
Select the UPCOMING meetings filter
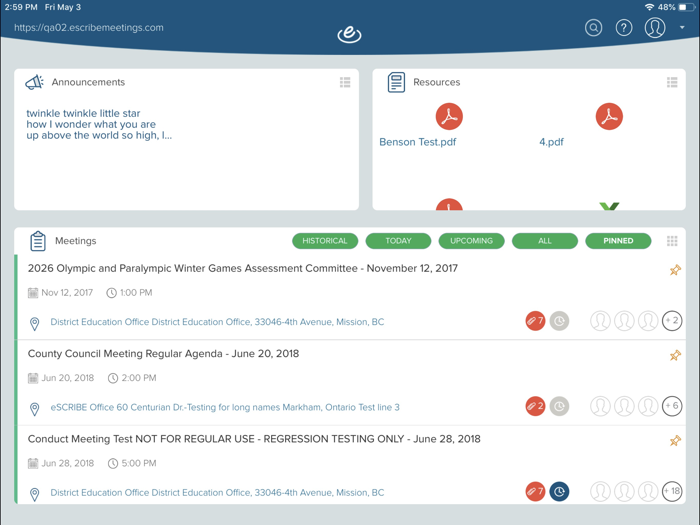[471, 241]
